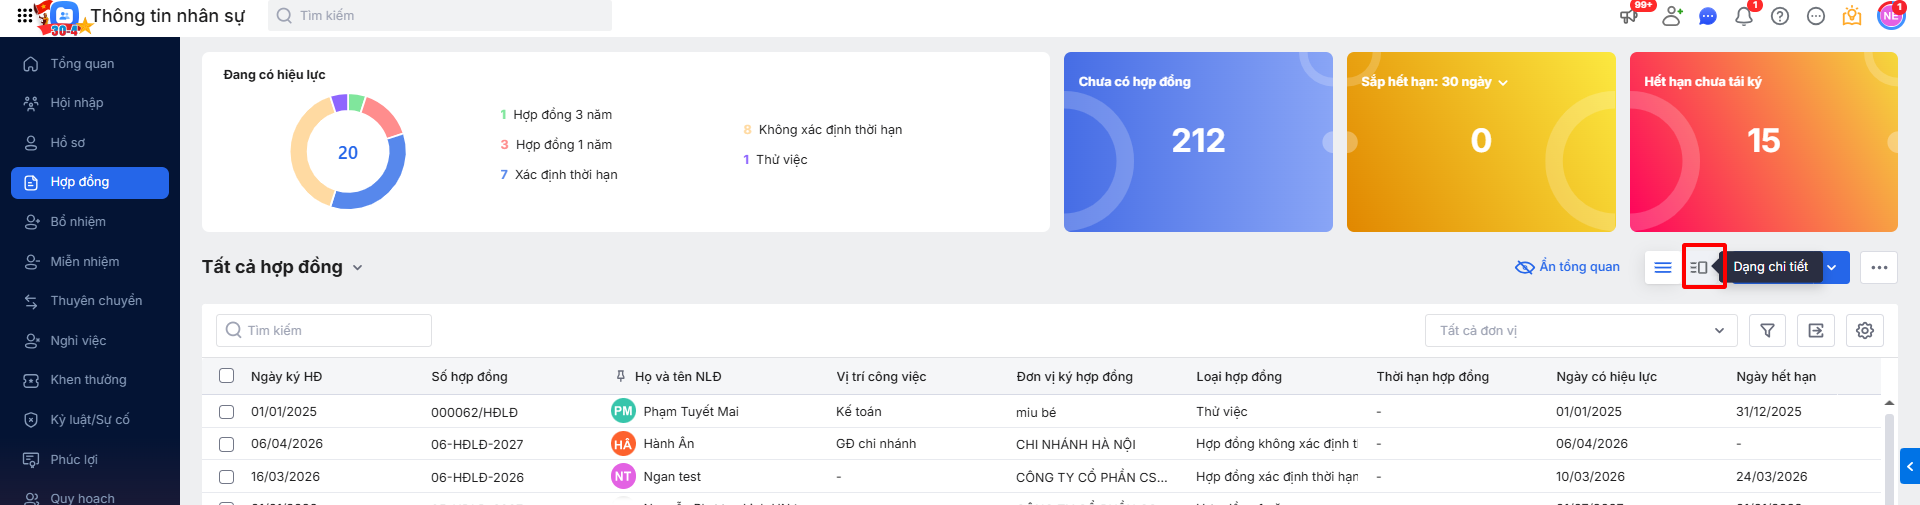Screen dimensions: 1920x505
Task: Open the app launcher grid icon
Action: point(24,16)
